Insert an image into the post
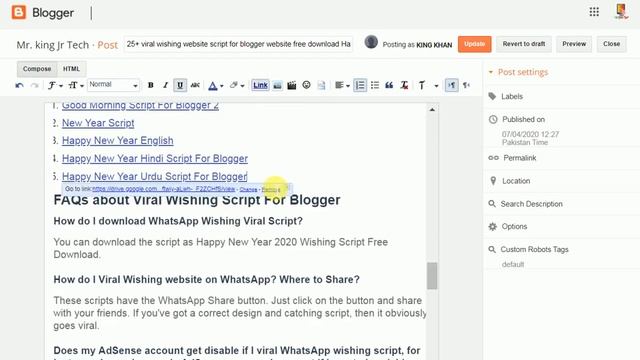 pyautogui.click(x=277, y=85)
